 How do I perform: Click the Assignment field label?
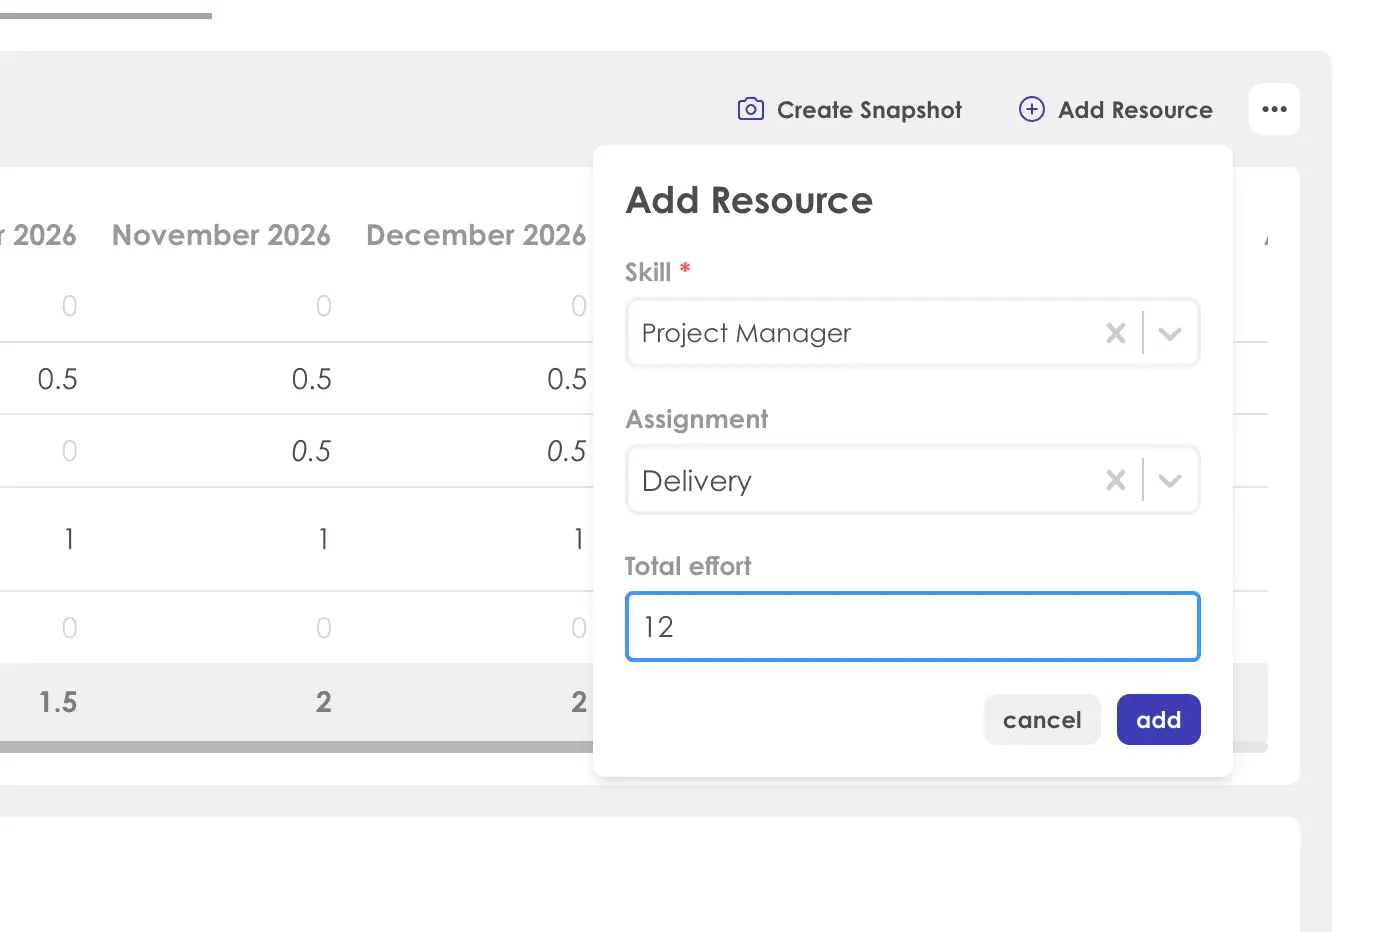[x=697, y=419]
